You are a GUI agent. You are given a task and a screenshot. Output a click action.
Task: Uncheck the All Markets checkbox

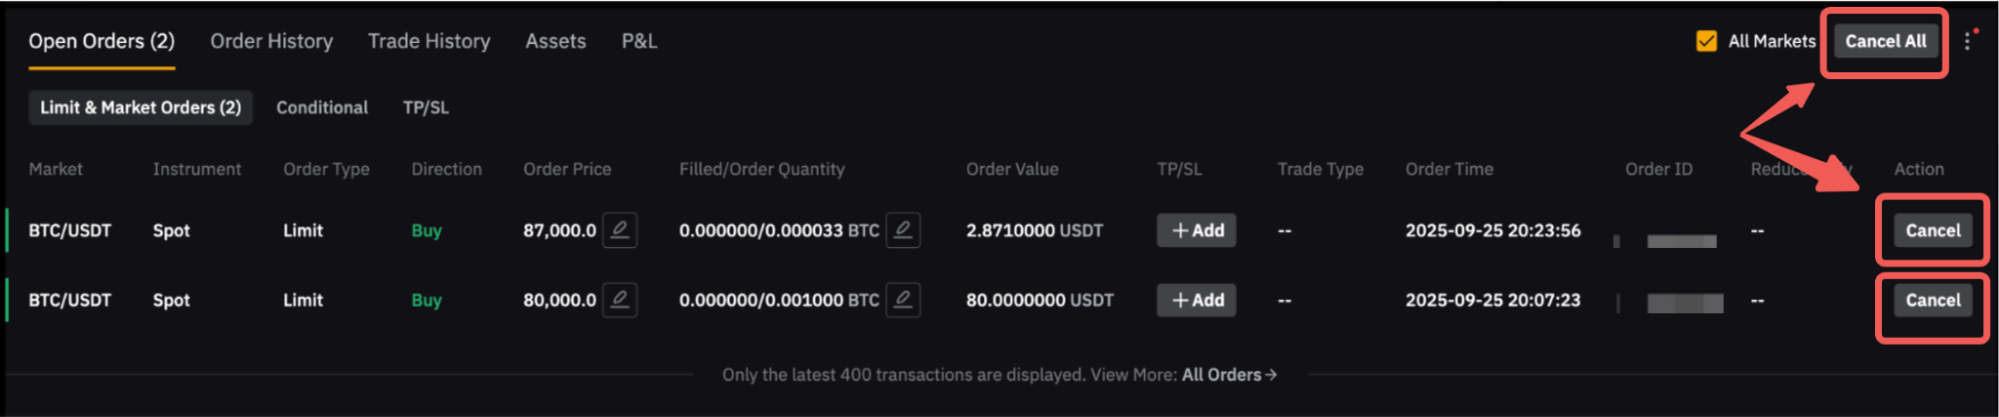click(1706, 41)
